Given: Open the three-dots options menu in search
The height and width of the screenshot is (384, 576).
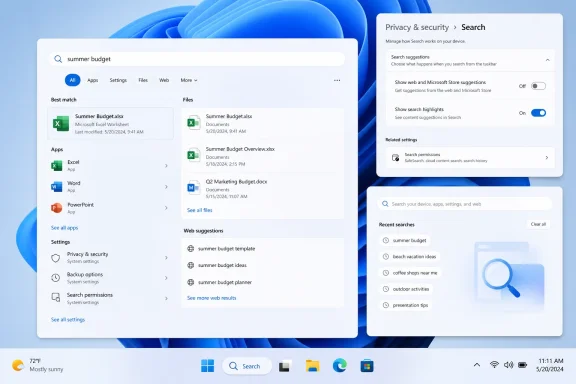Looking at the screenshot, I should (337, 80).
